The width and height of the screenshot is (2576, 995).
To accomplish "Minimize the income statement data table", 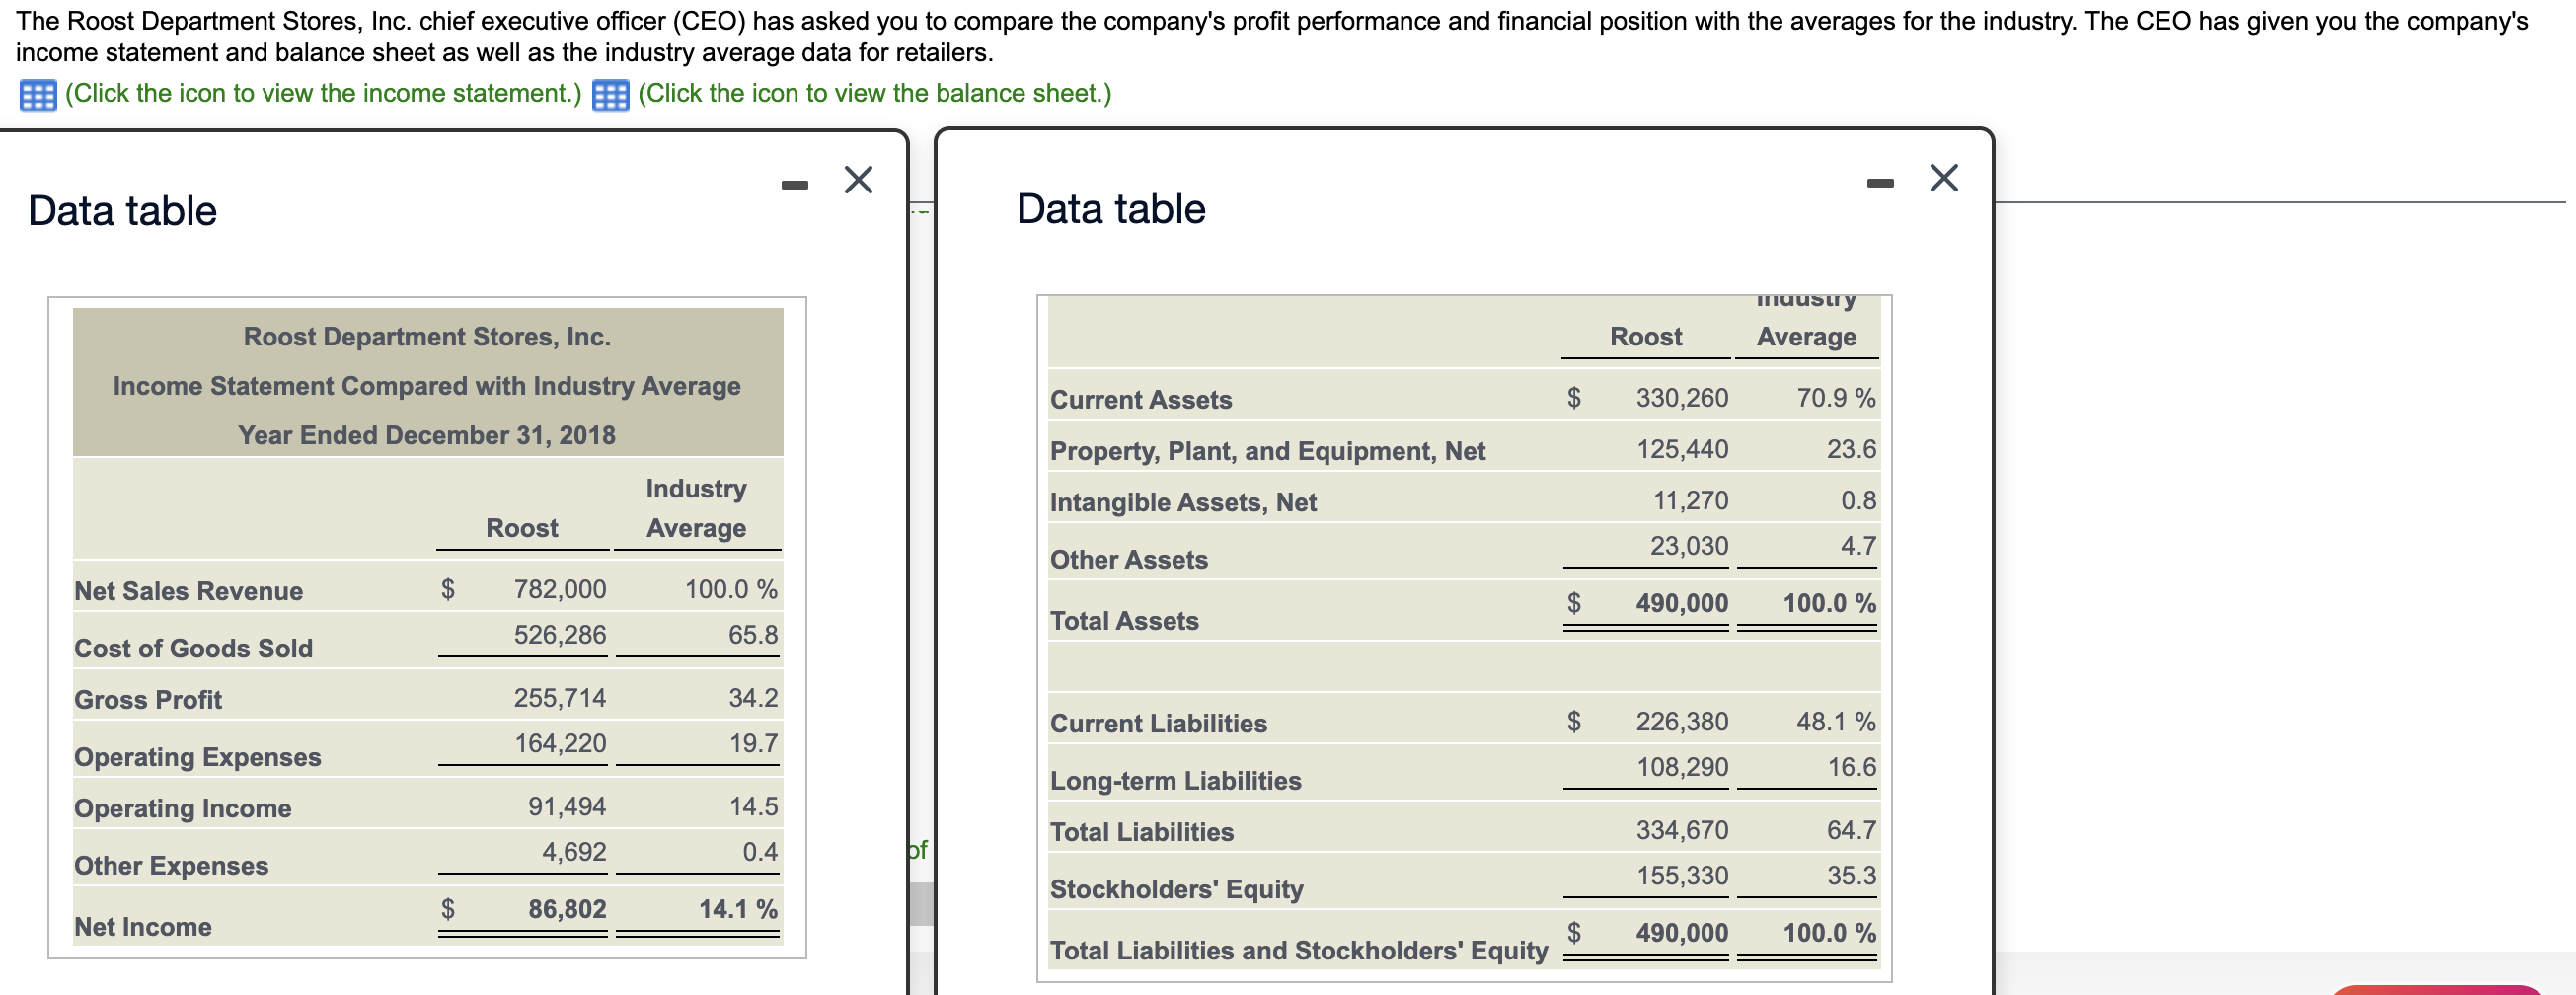I will pyautogui.click(x=794, y=184).
